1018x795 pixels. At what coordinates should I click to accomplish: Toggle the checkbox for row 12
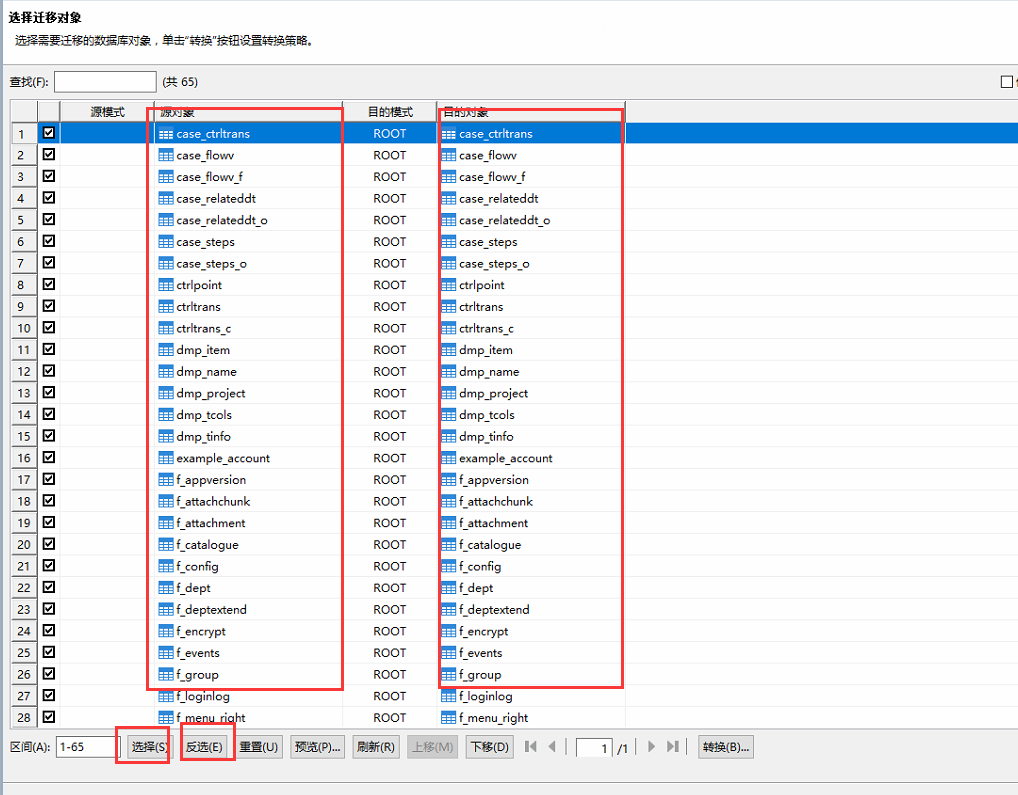(x=49, y=371)
